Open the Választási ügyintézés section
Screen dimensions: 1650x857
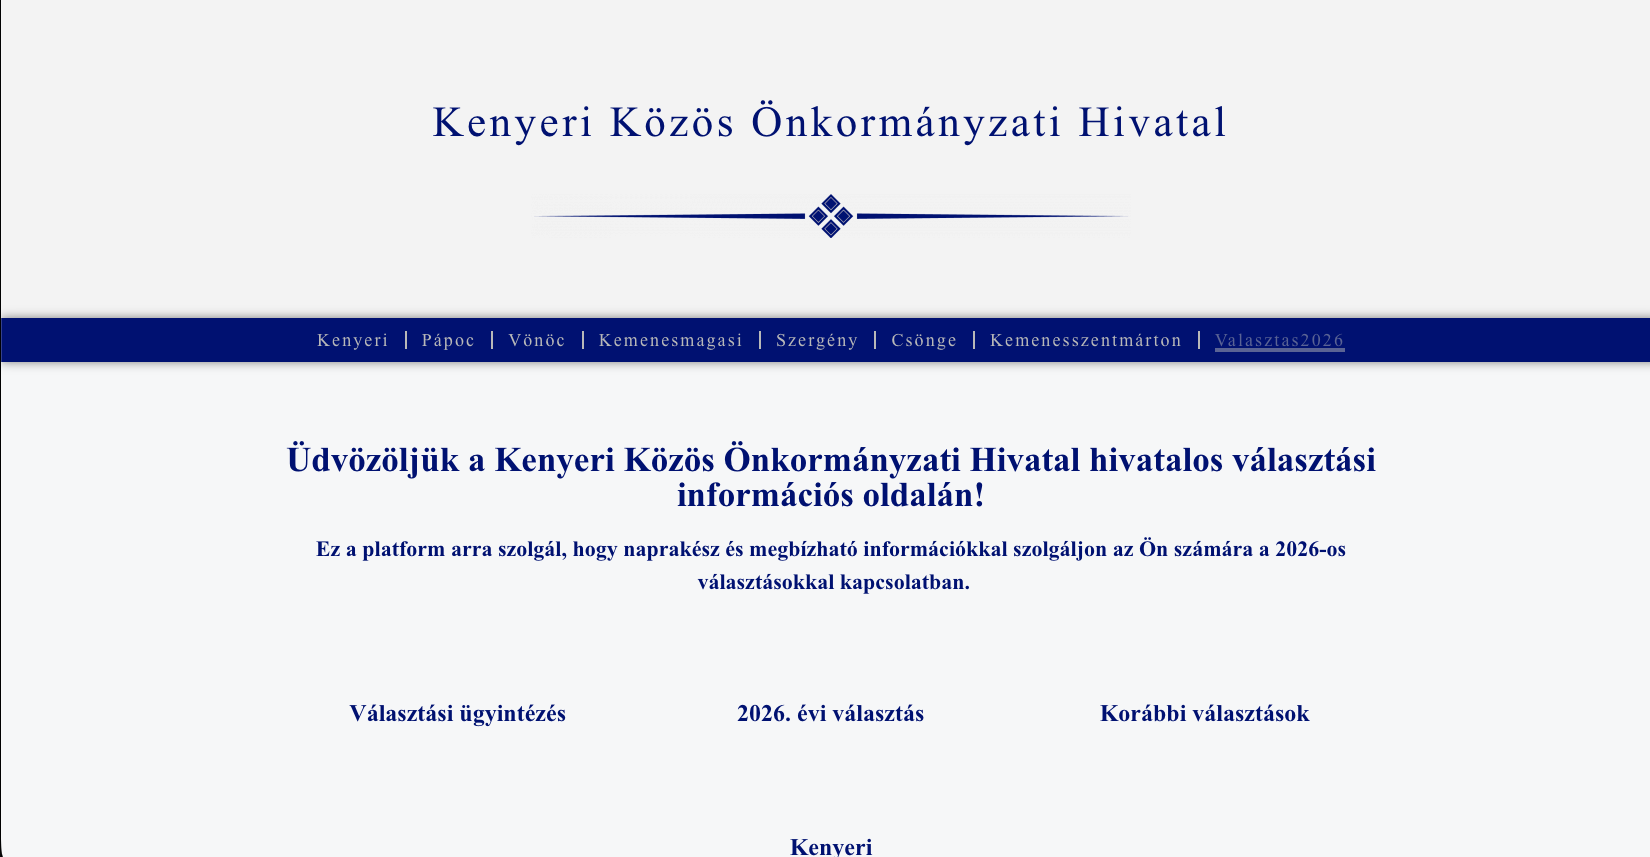pyautogui.click(x=457, y=714)
